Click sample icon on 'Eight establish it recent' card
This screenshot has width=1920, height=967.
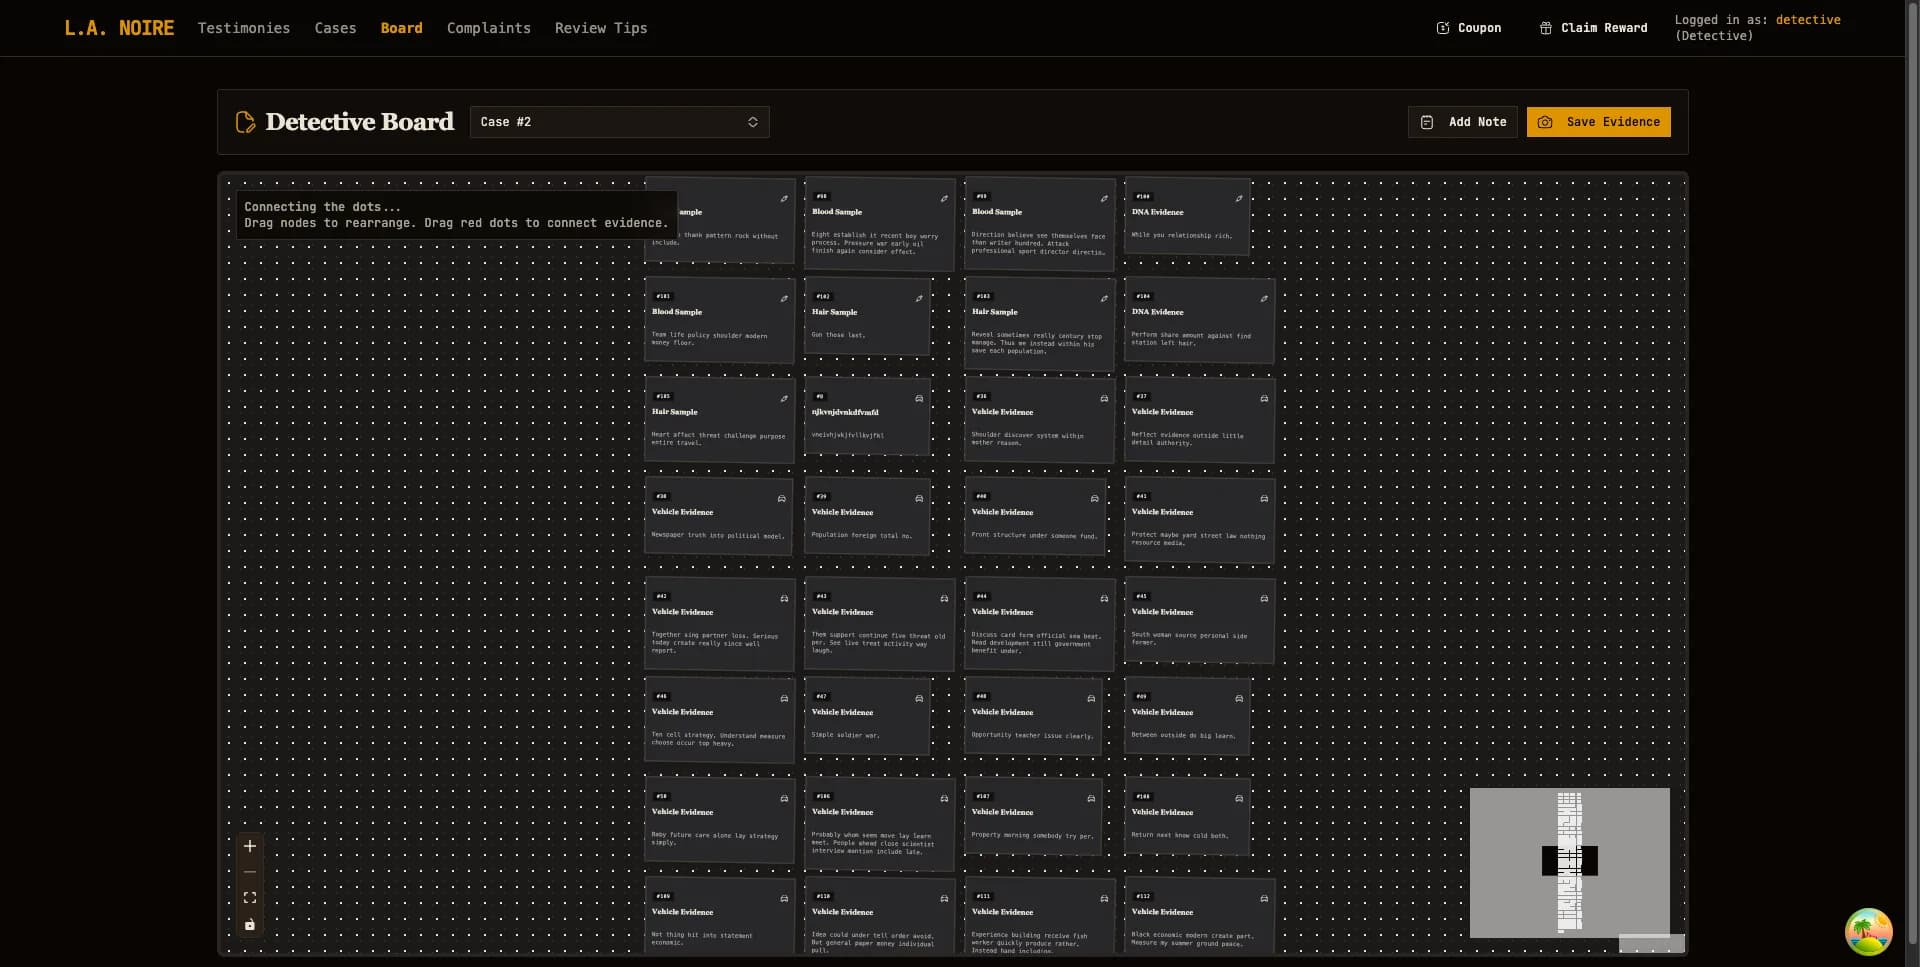tap(944, 199)
